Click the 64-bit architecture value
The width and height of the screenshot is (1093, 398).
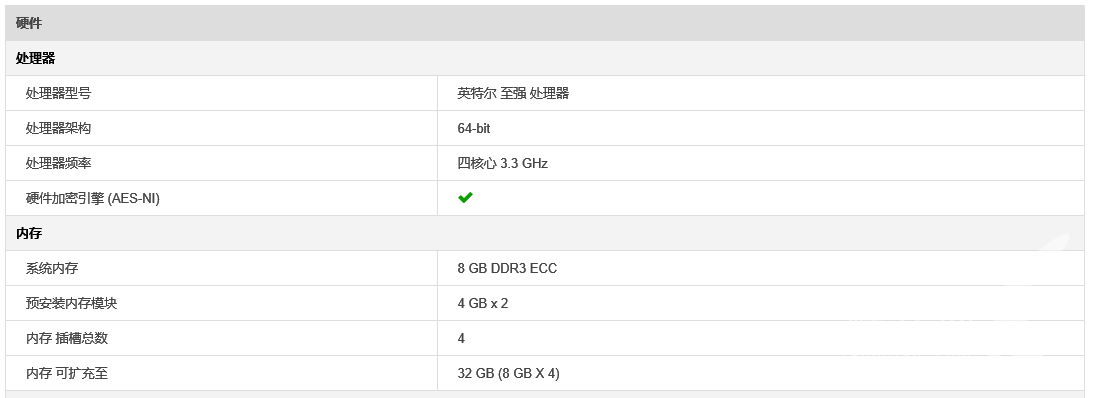pyautogui.click(x=474, y=128)
